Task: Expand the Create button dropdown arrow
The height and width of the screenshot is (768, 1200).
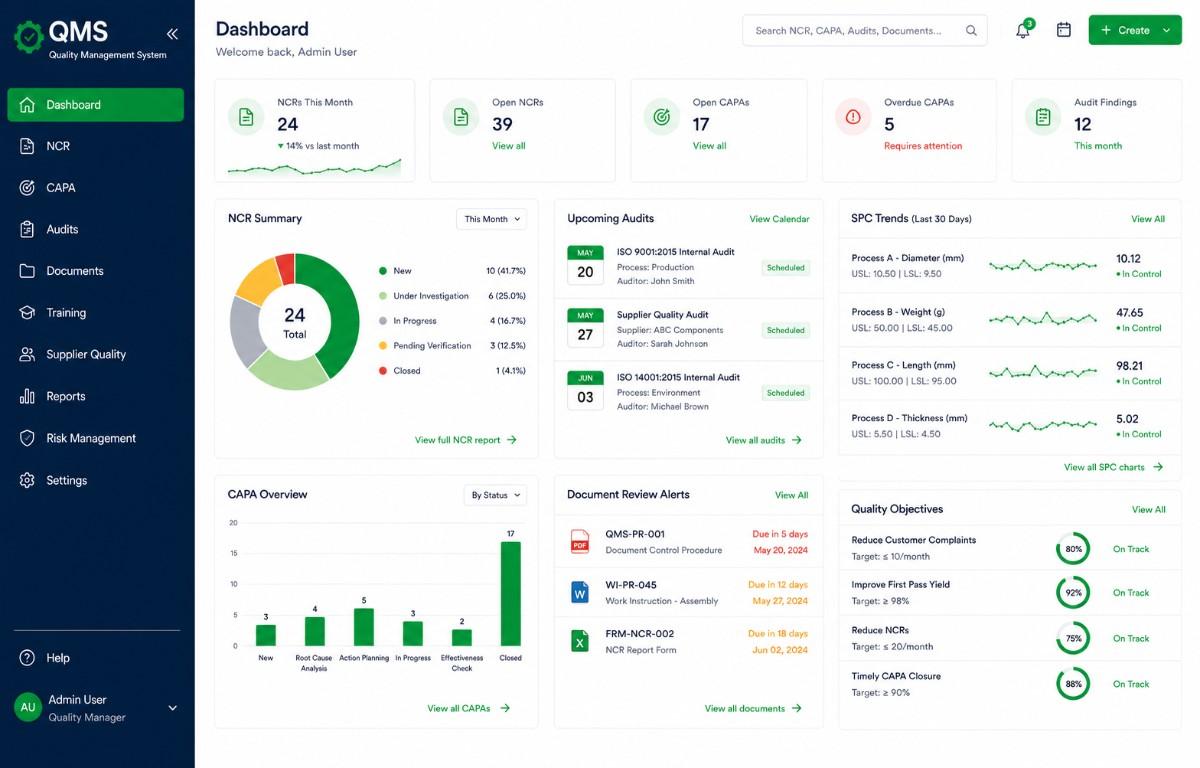Action: 1166,31
